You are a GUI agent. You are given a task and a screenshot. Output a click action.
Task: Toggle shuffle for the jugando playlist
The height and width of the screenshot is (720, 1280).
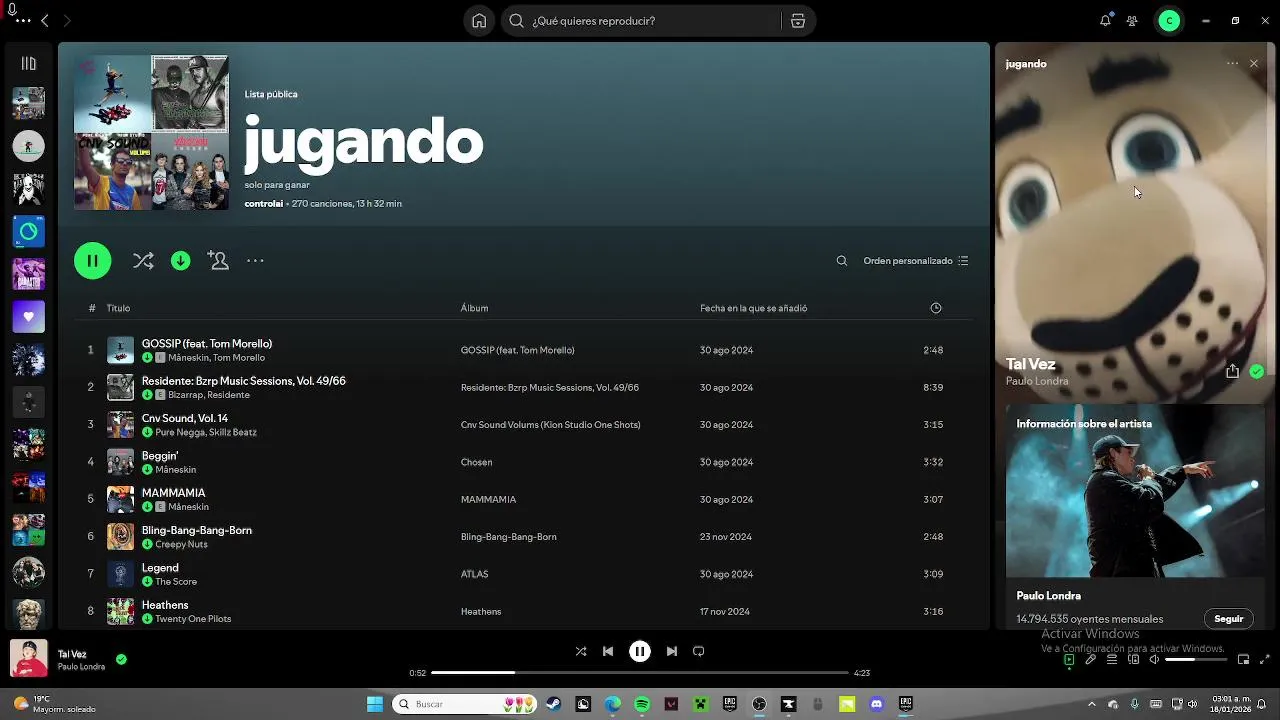pos(143,261)
